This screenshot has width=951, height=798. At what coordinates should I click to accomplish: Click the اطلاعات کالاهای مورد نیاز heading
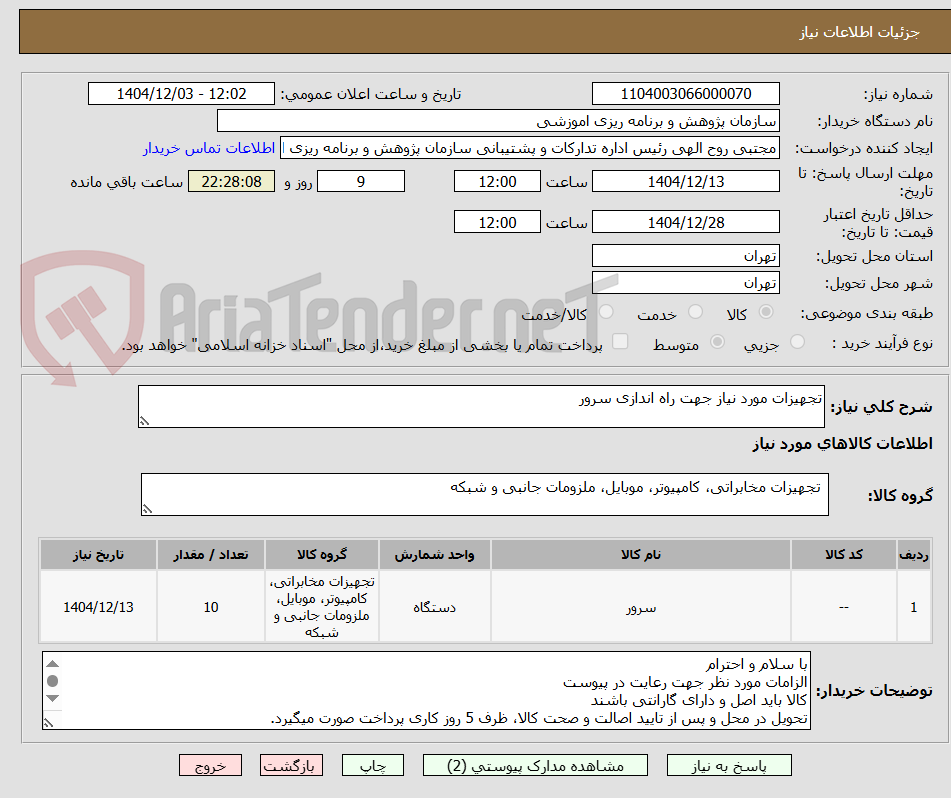[x=842, y=444]
